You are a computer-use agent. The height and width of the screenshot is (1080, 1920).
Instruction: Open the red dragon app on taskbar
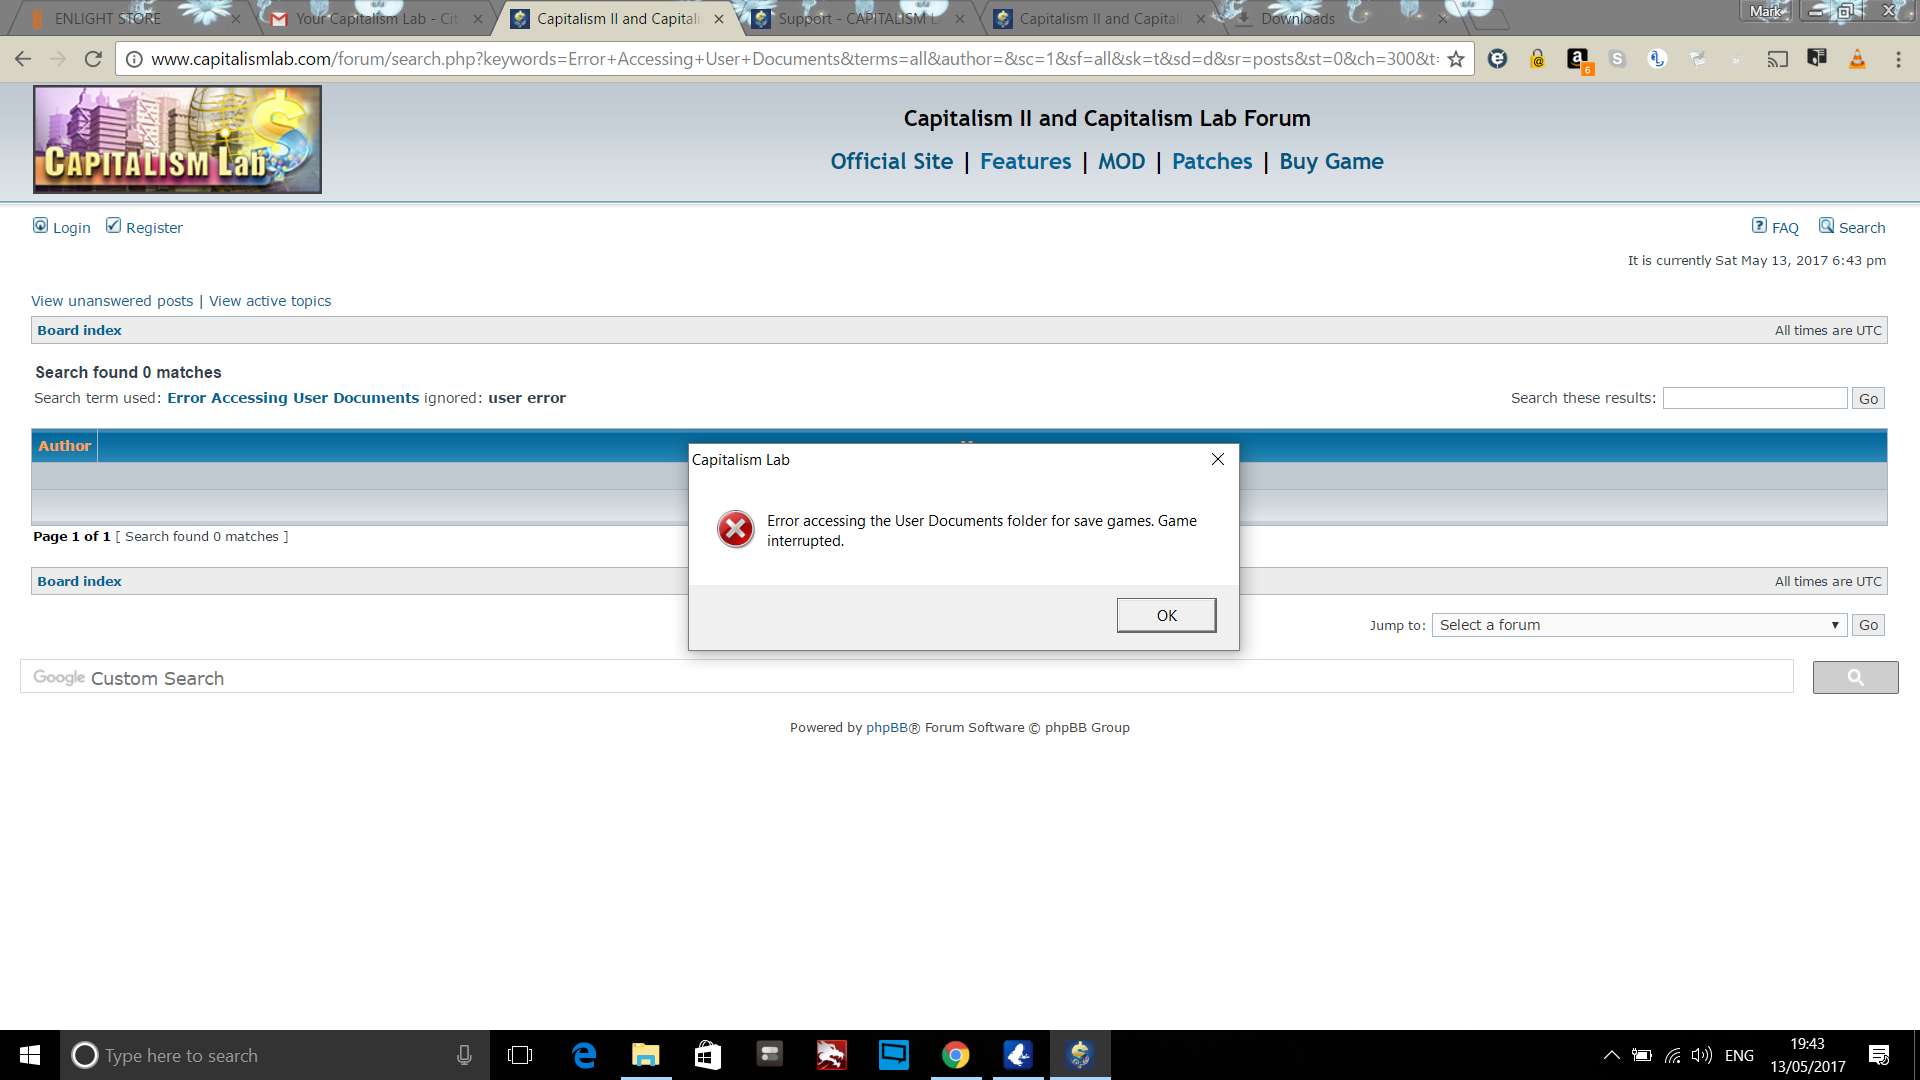pos(832,1055)
